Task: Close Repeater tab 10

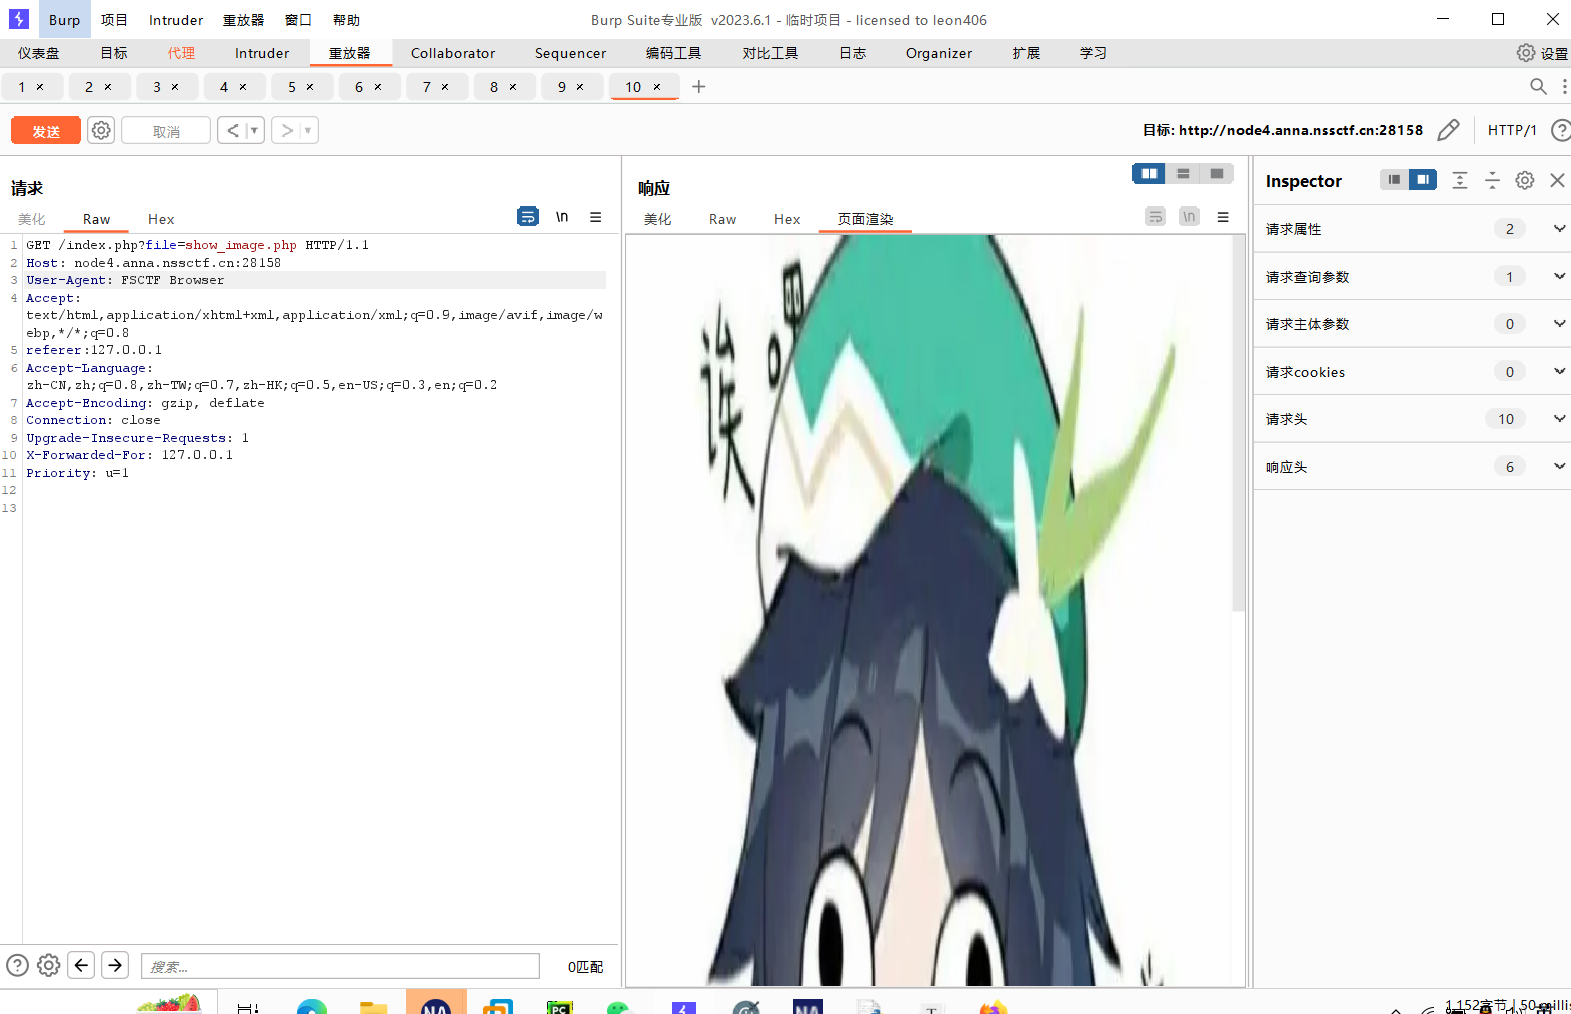Action: [x=657, y=87]
